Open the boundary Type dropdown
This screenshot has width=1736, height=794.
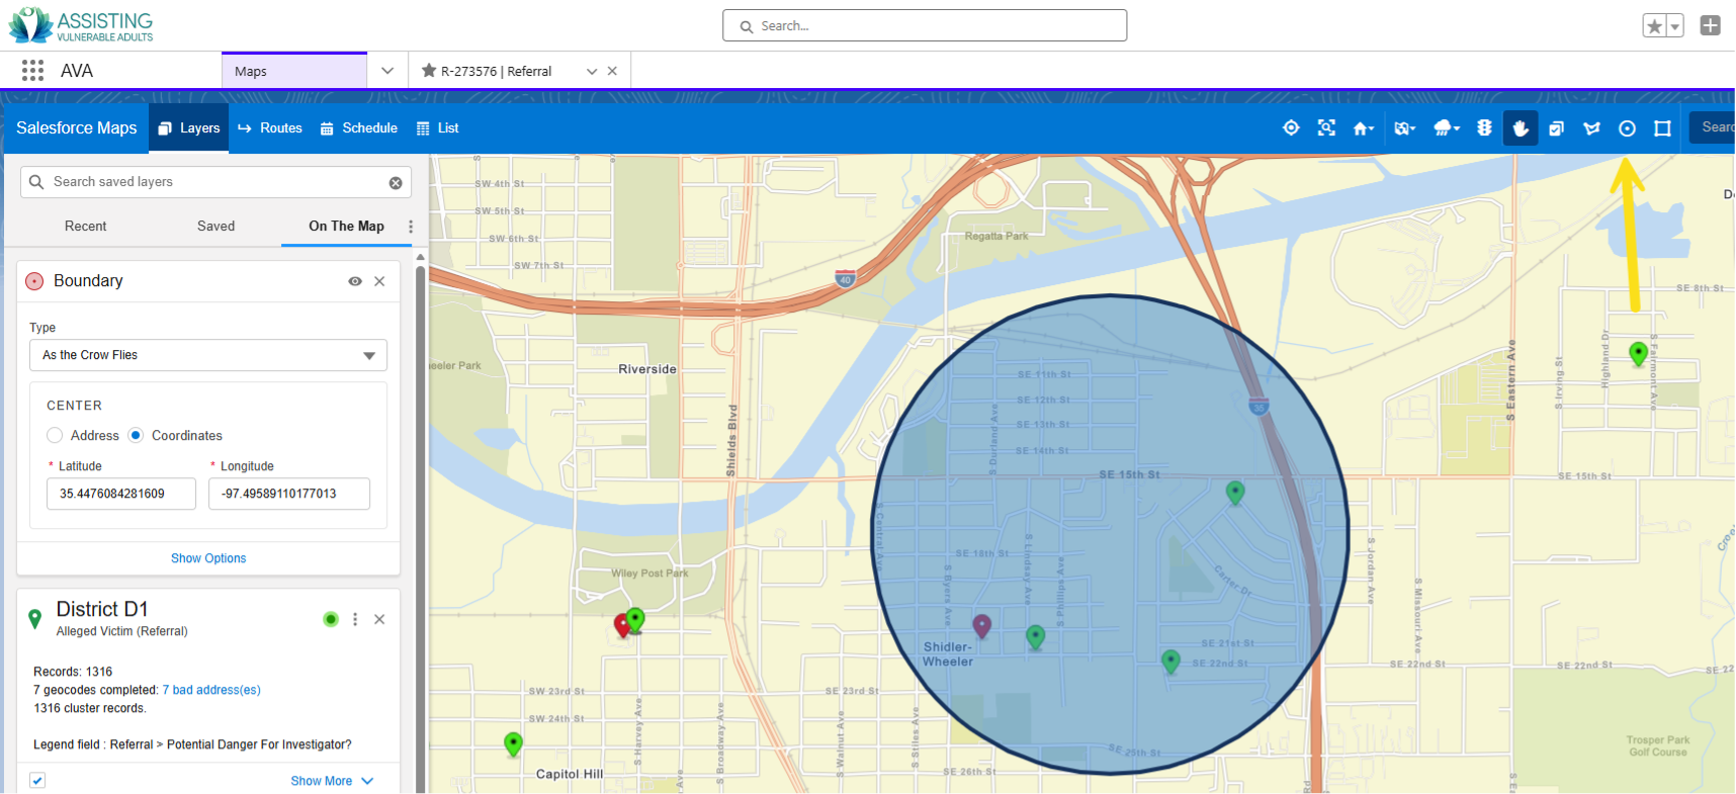click(x=208, y=355)
